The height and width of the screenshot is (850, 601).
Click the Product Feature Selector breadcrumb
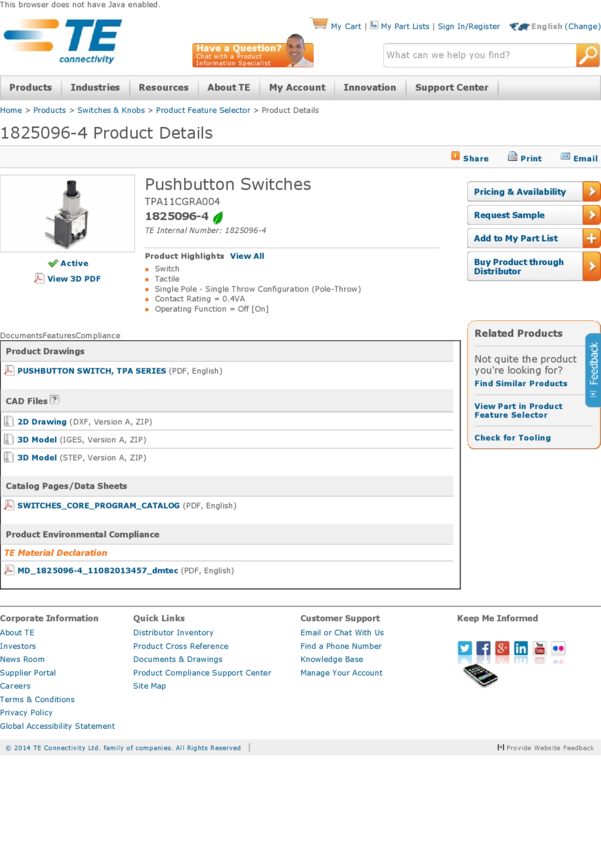coord(203,110)
